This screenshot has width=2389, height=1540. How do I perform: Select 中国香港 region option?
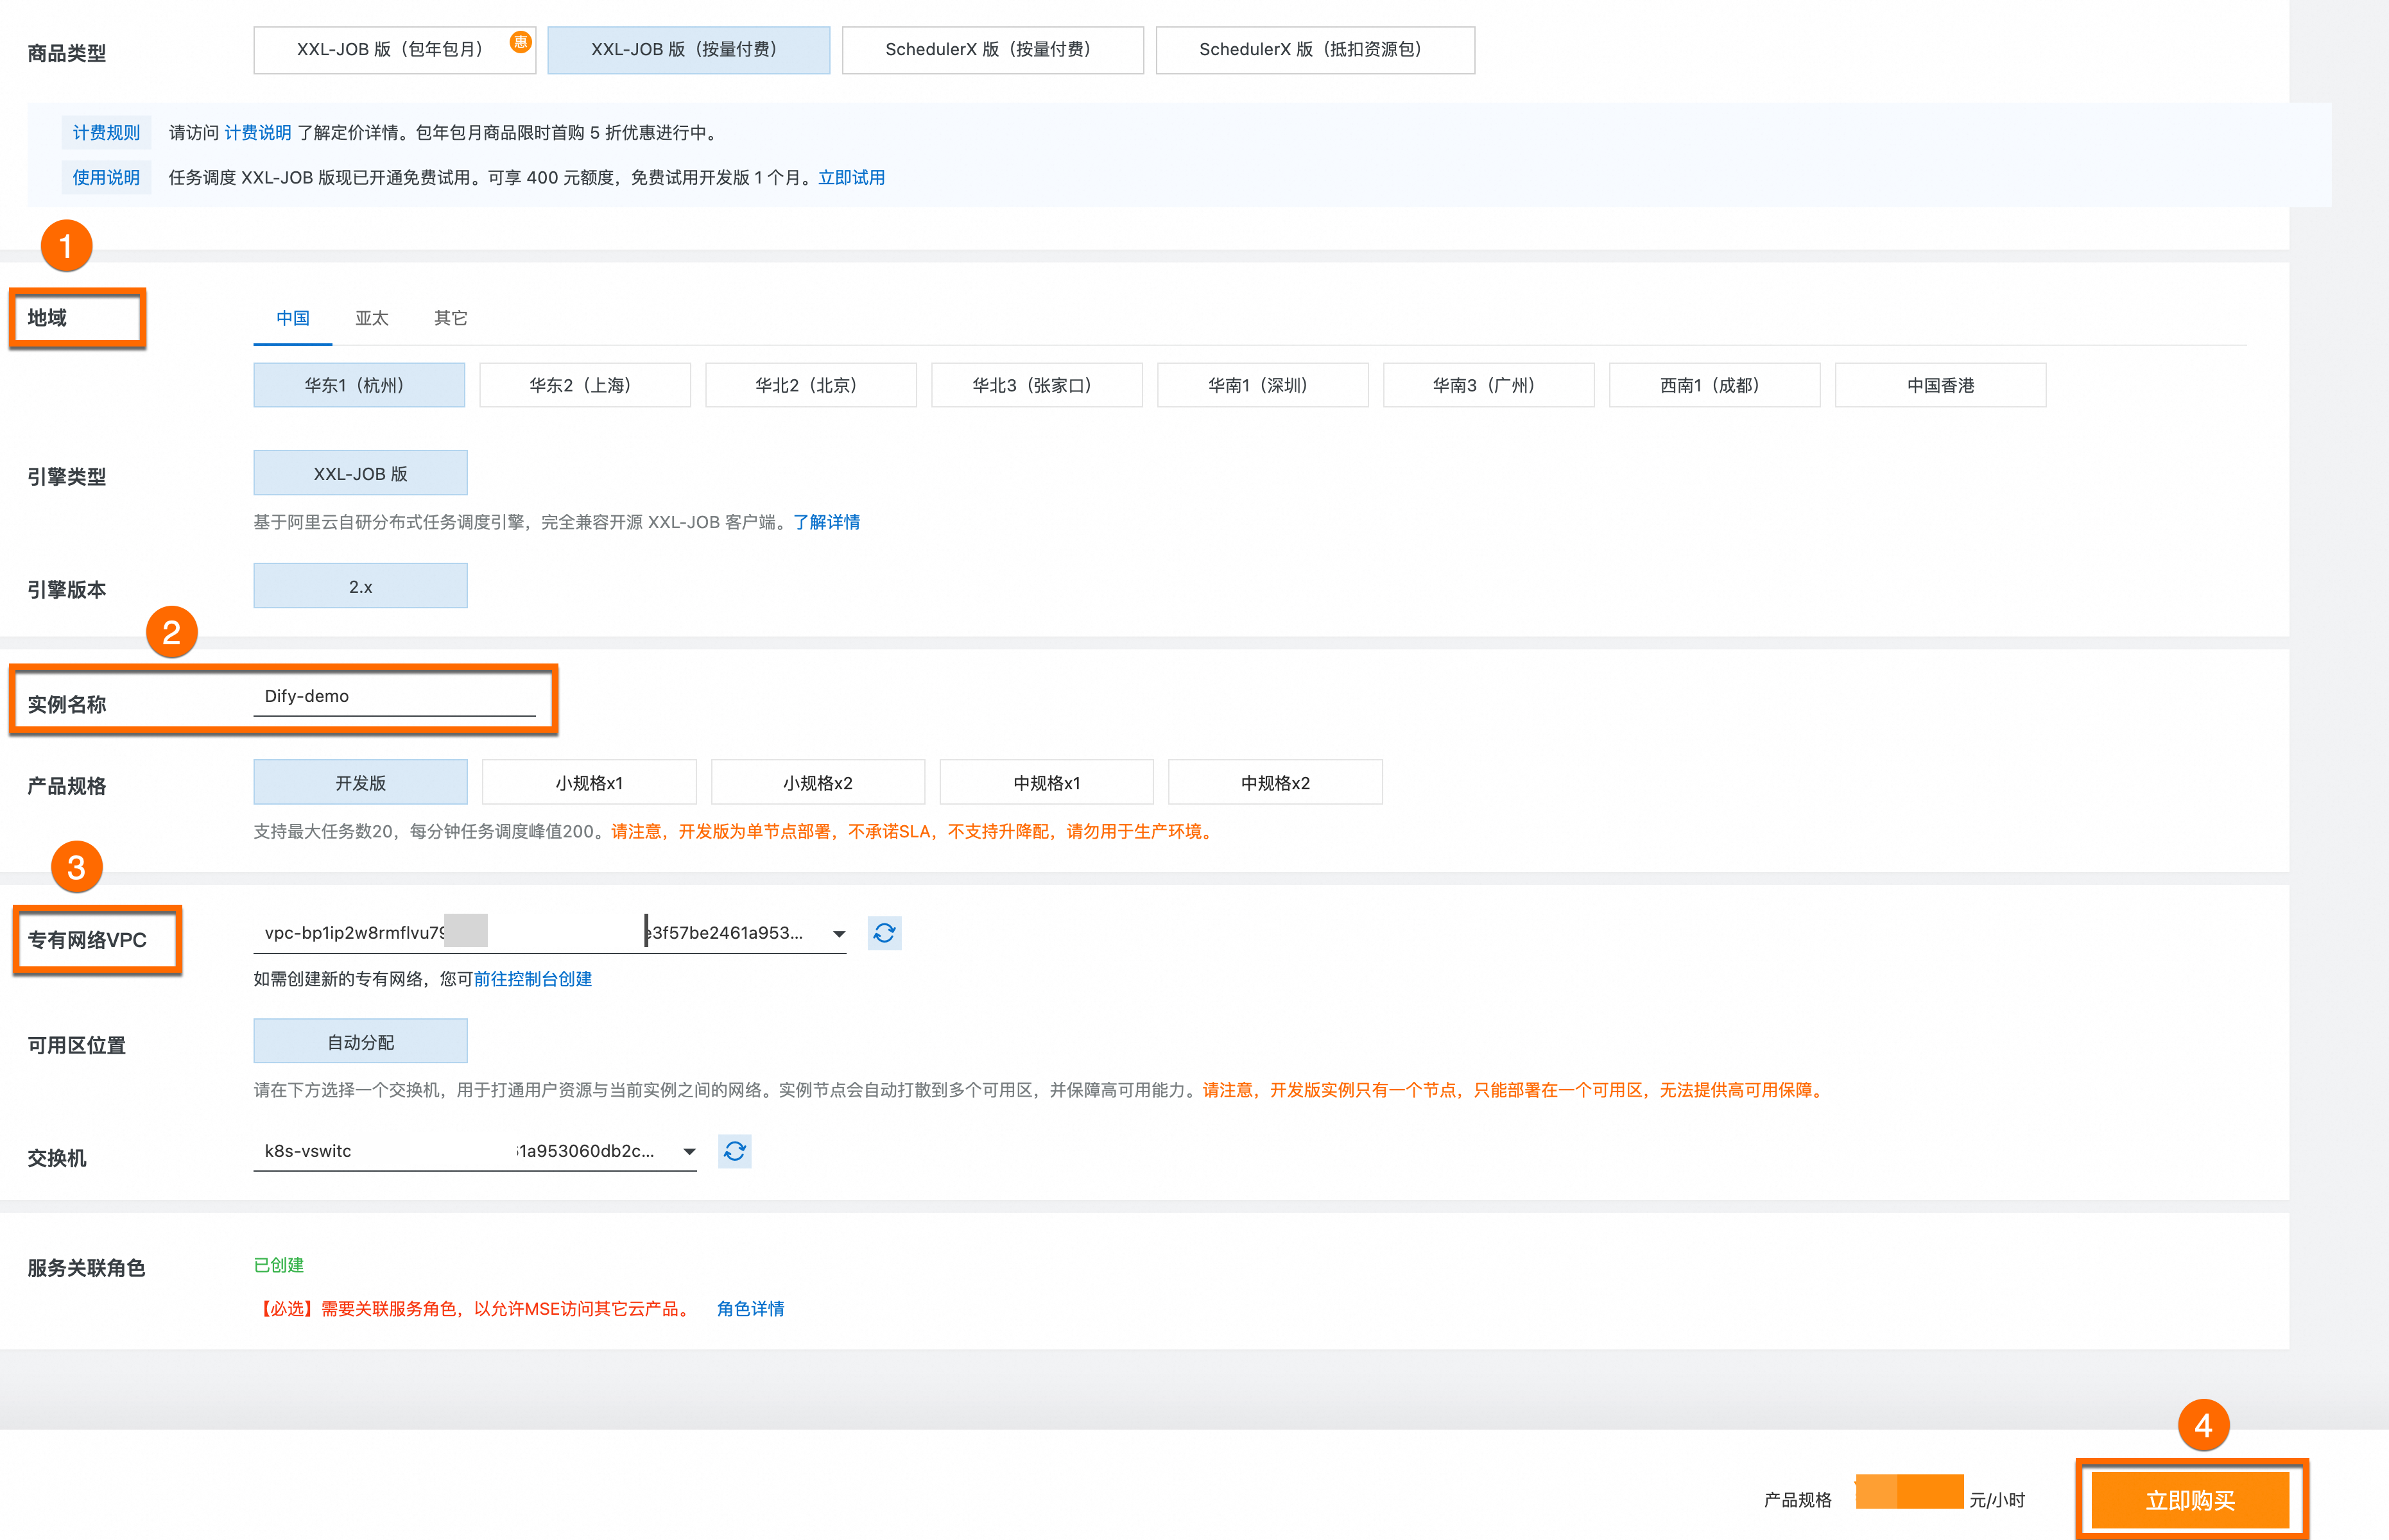click(1939, 385)
